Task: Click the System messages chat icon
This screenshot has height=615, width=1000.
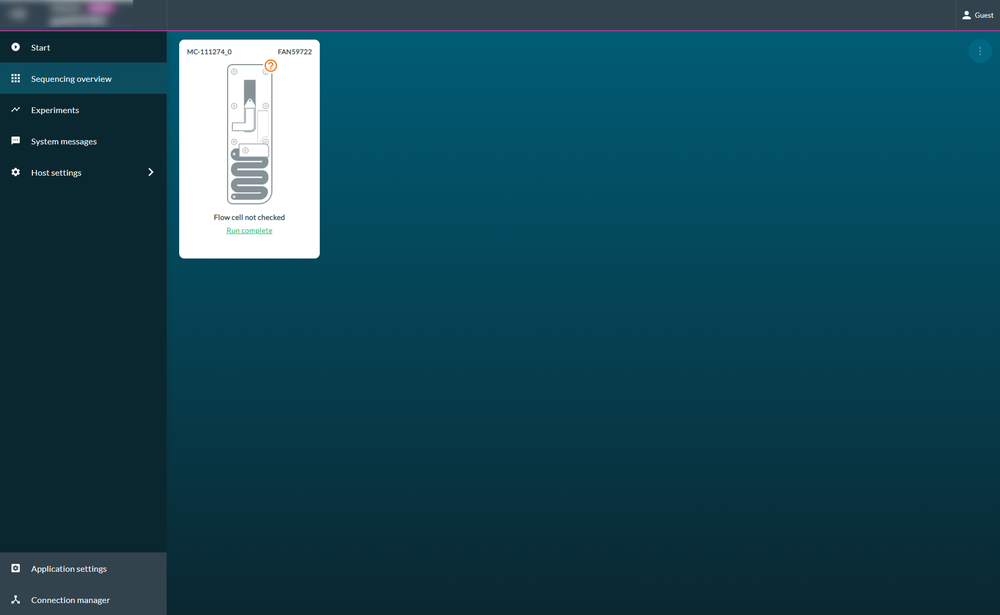Action: (x=15, y=141)
